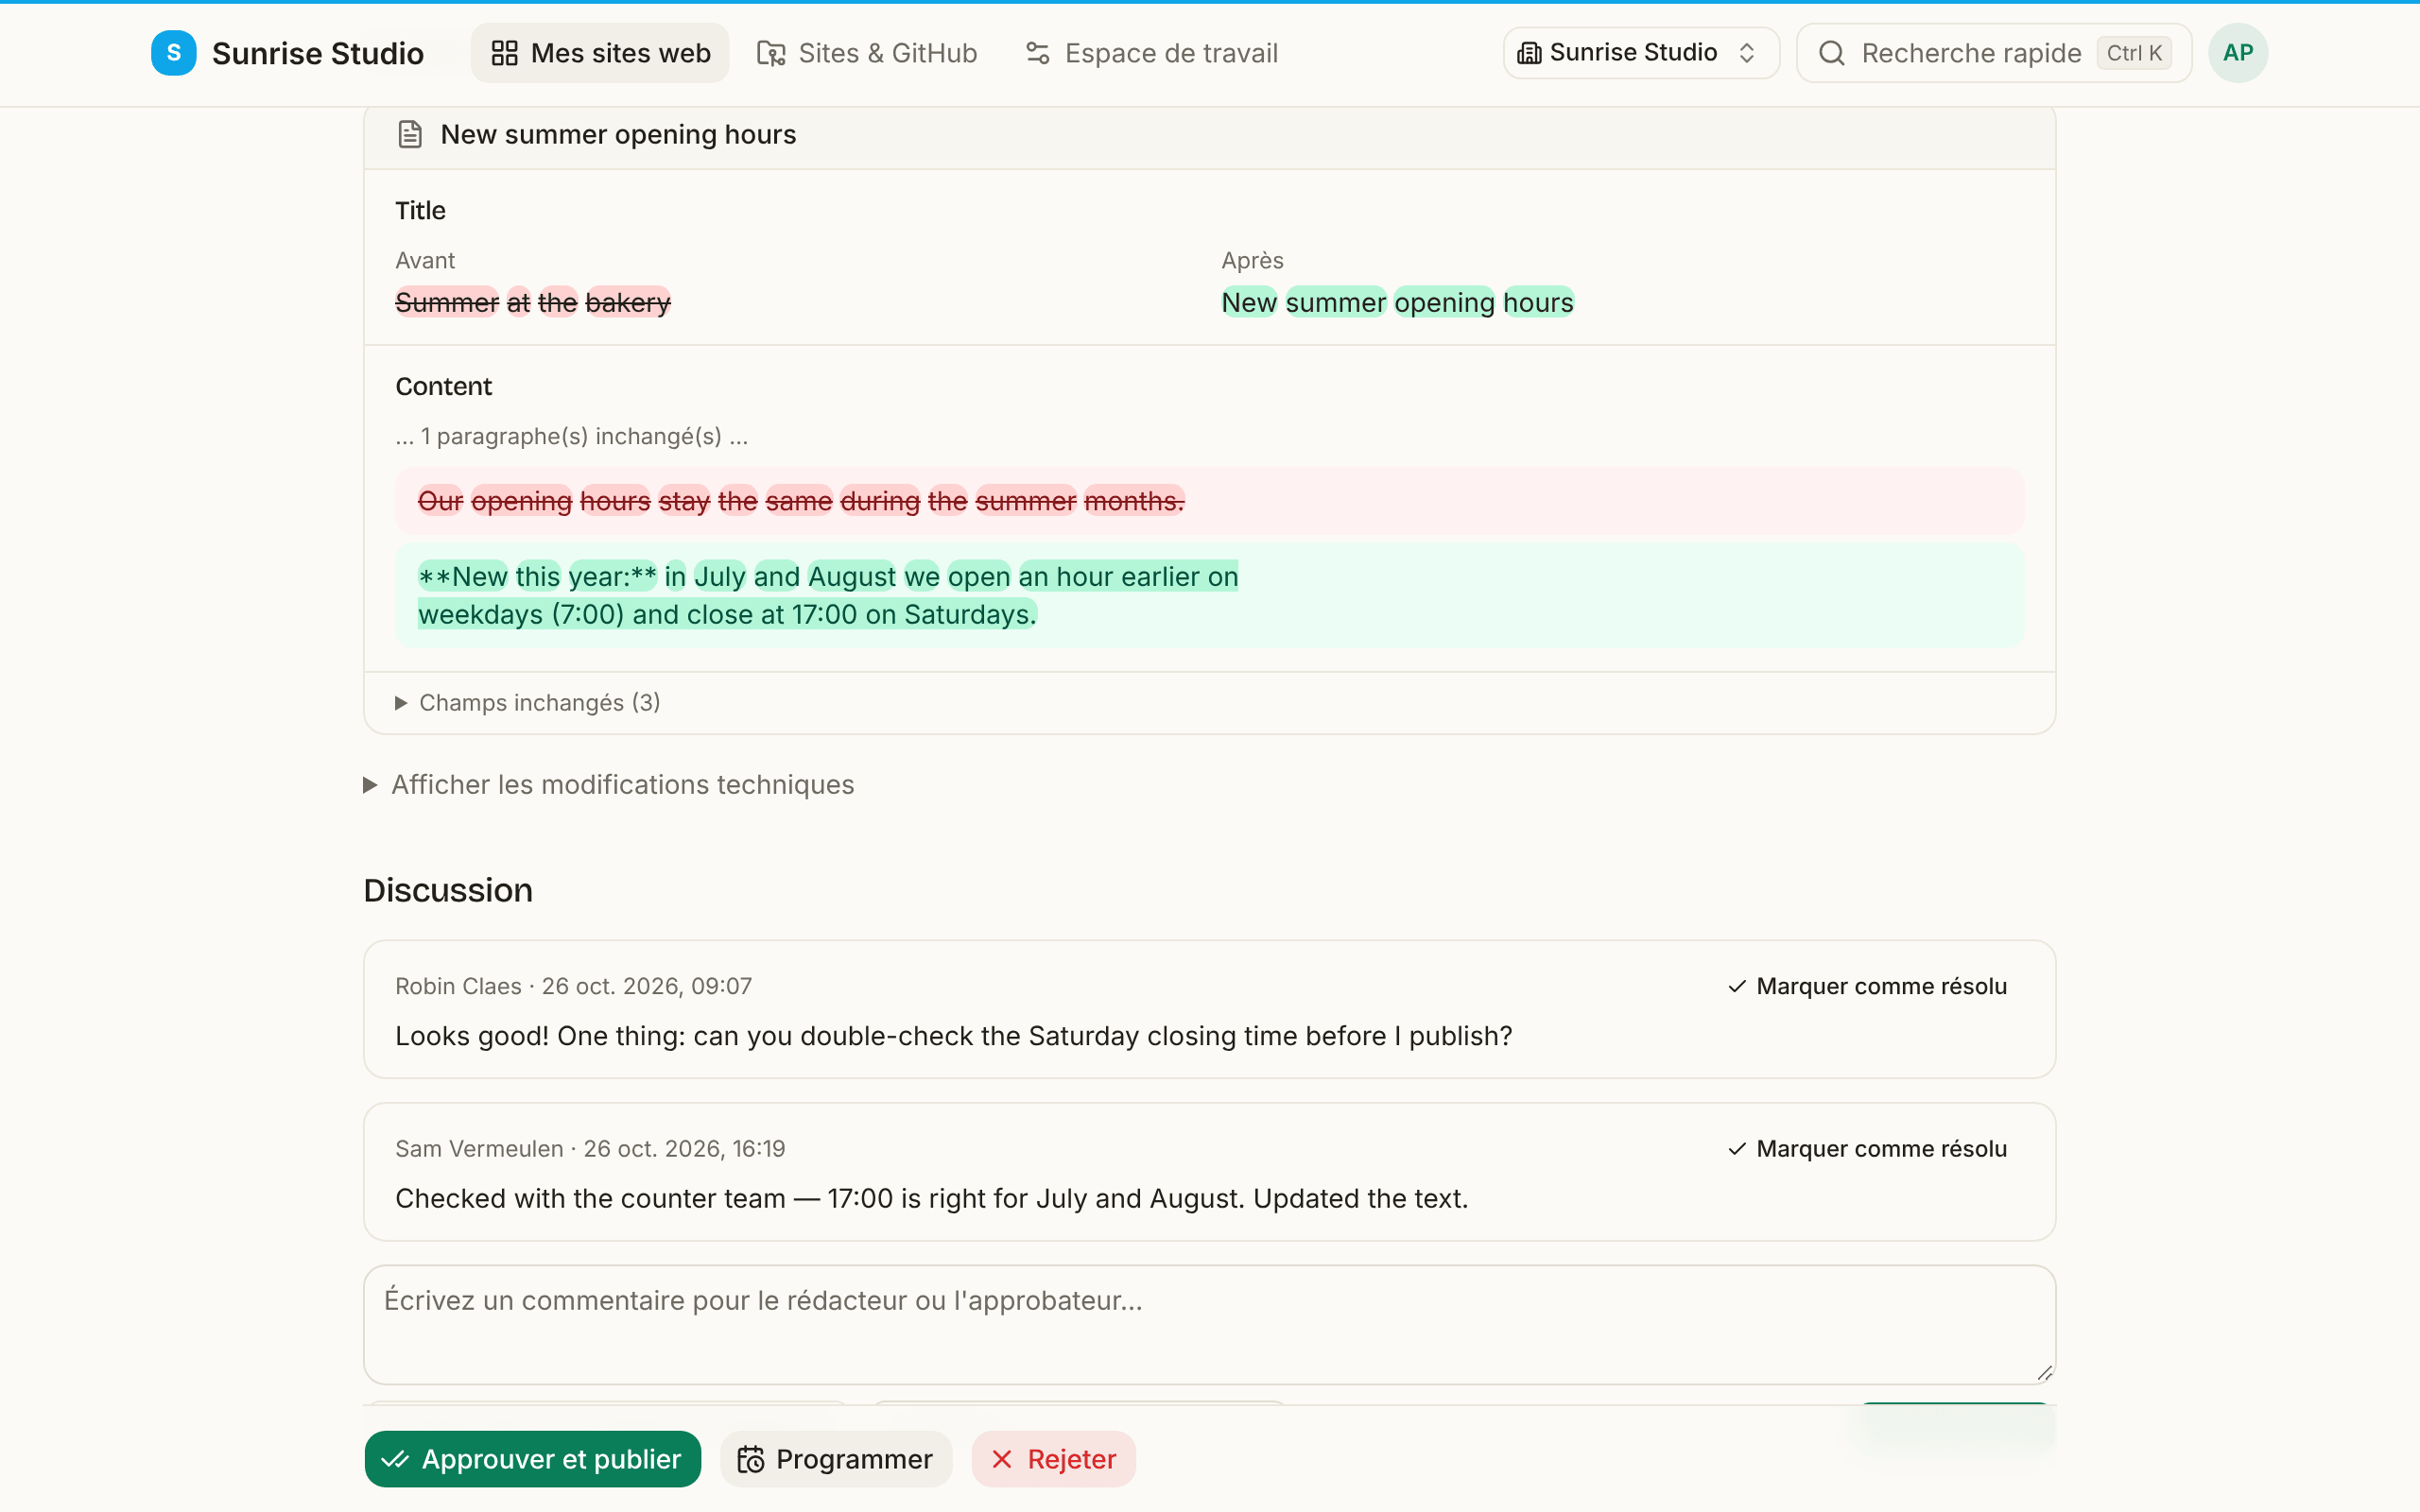Screen dimensions: 2420x1512
Task: Open the AP user avatar menu
Action: [x=2238, y=53]
